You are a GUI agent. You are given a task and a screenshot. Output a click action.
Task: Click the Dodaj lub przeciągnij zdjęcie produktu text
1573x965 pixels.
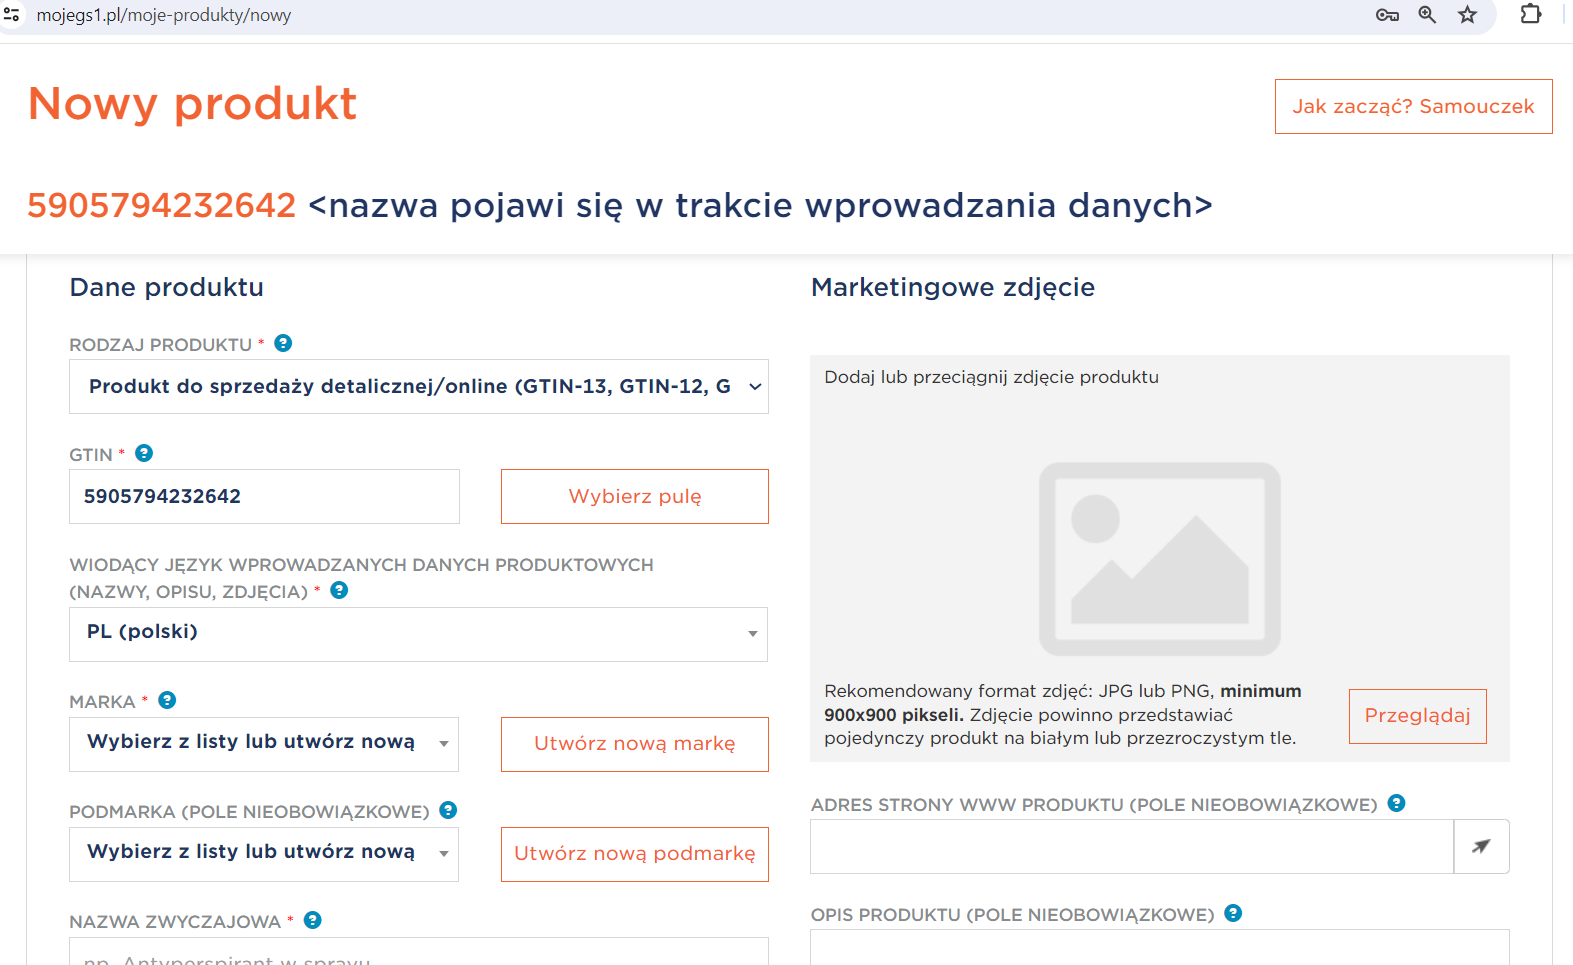point(992,377)
